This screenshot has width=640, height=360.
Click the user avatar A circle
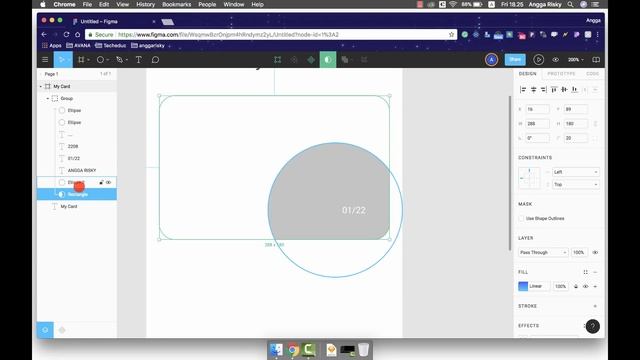tap(491, 60)
